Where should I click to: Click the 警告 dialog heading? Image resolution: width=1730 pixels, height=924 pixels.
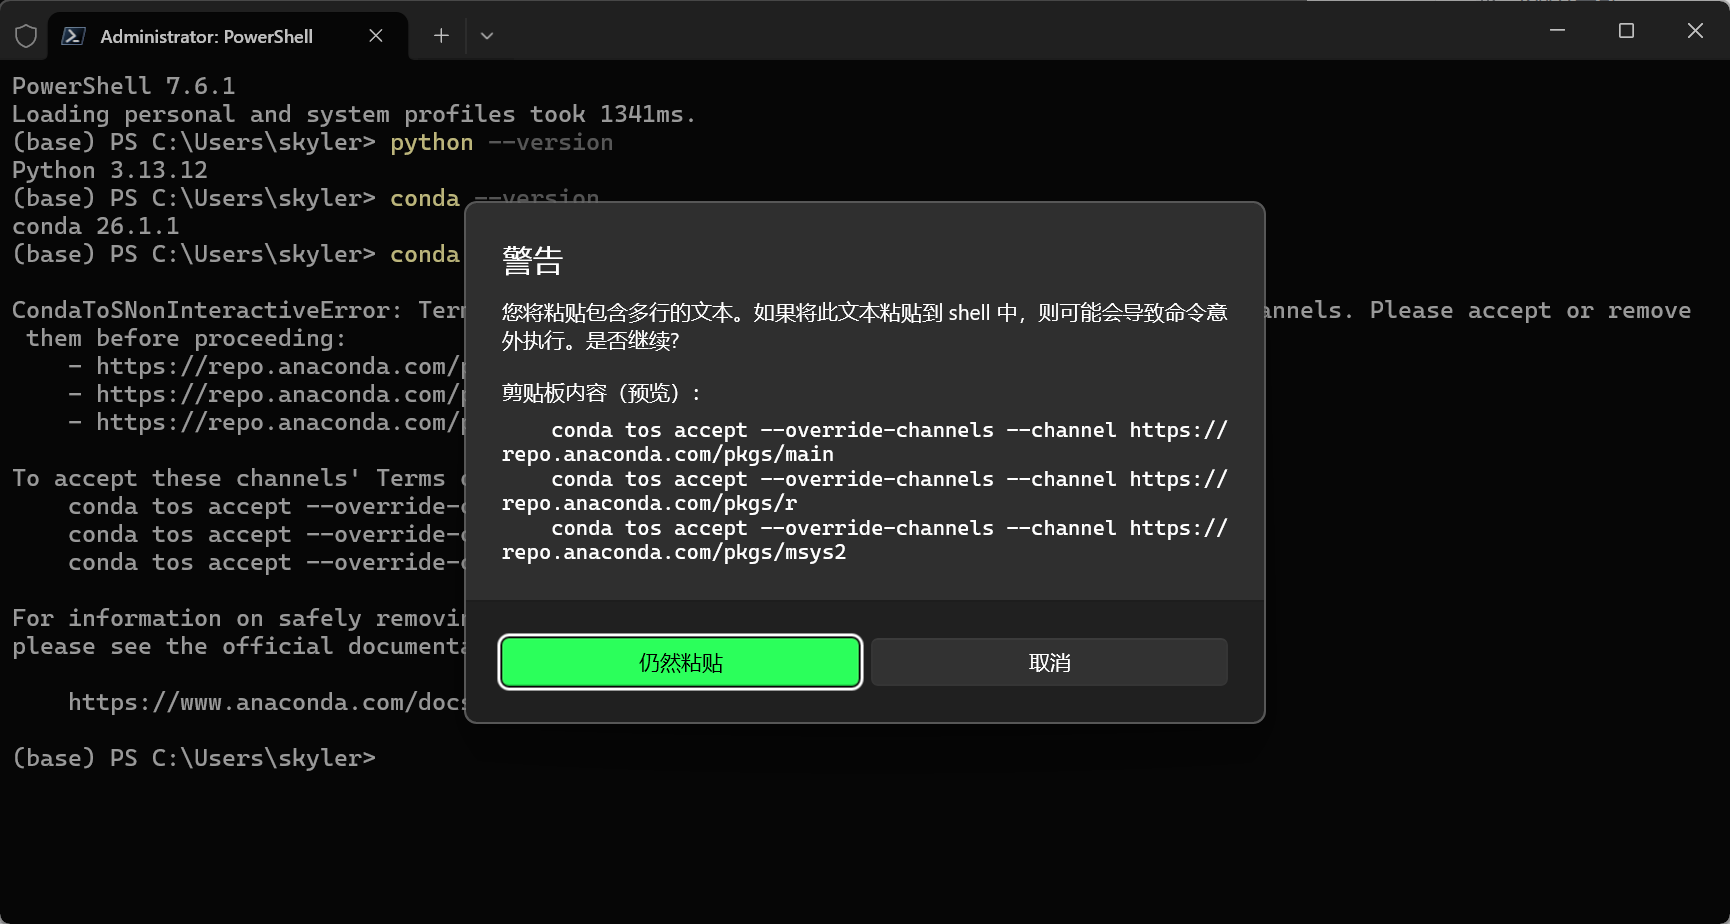click(533, 261)
